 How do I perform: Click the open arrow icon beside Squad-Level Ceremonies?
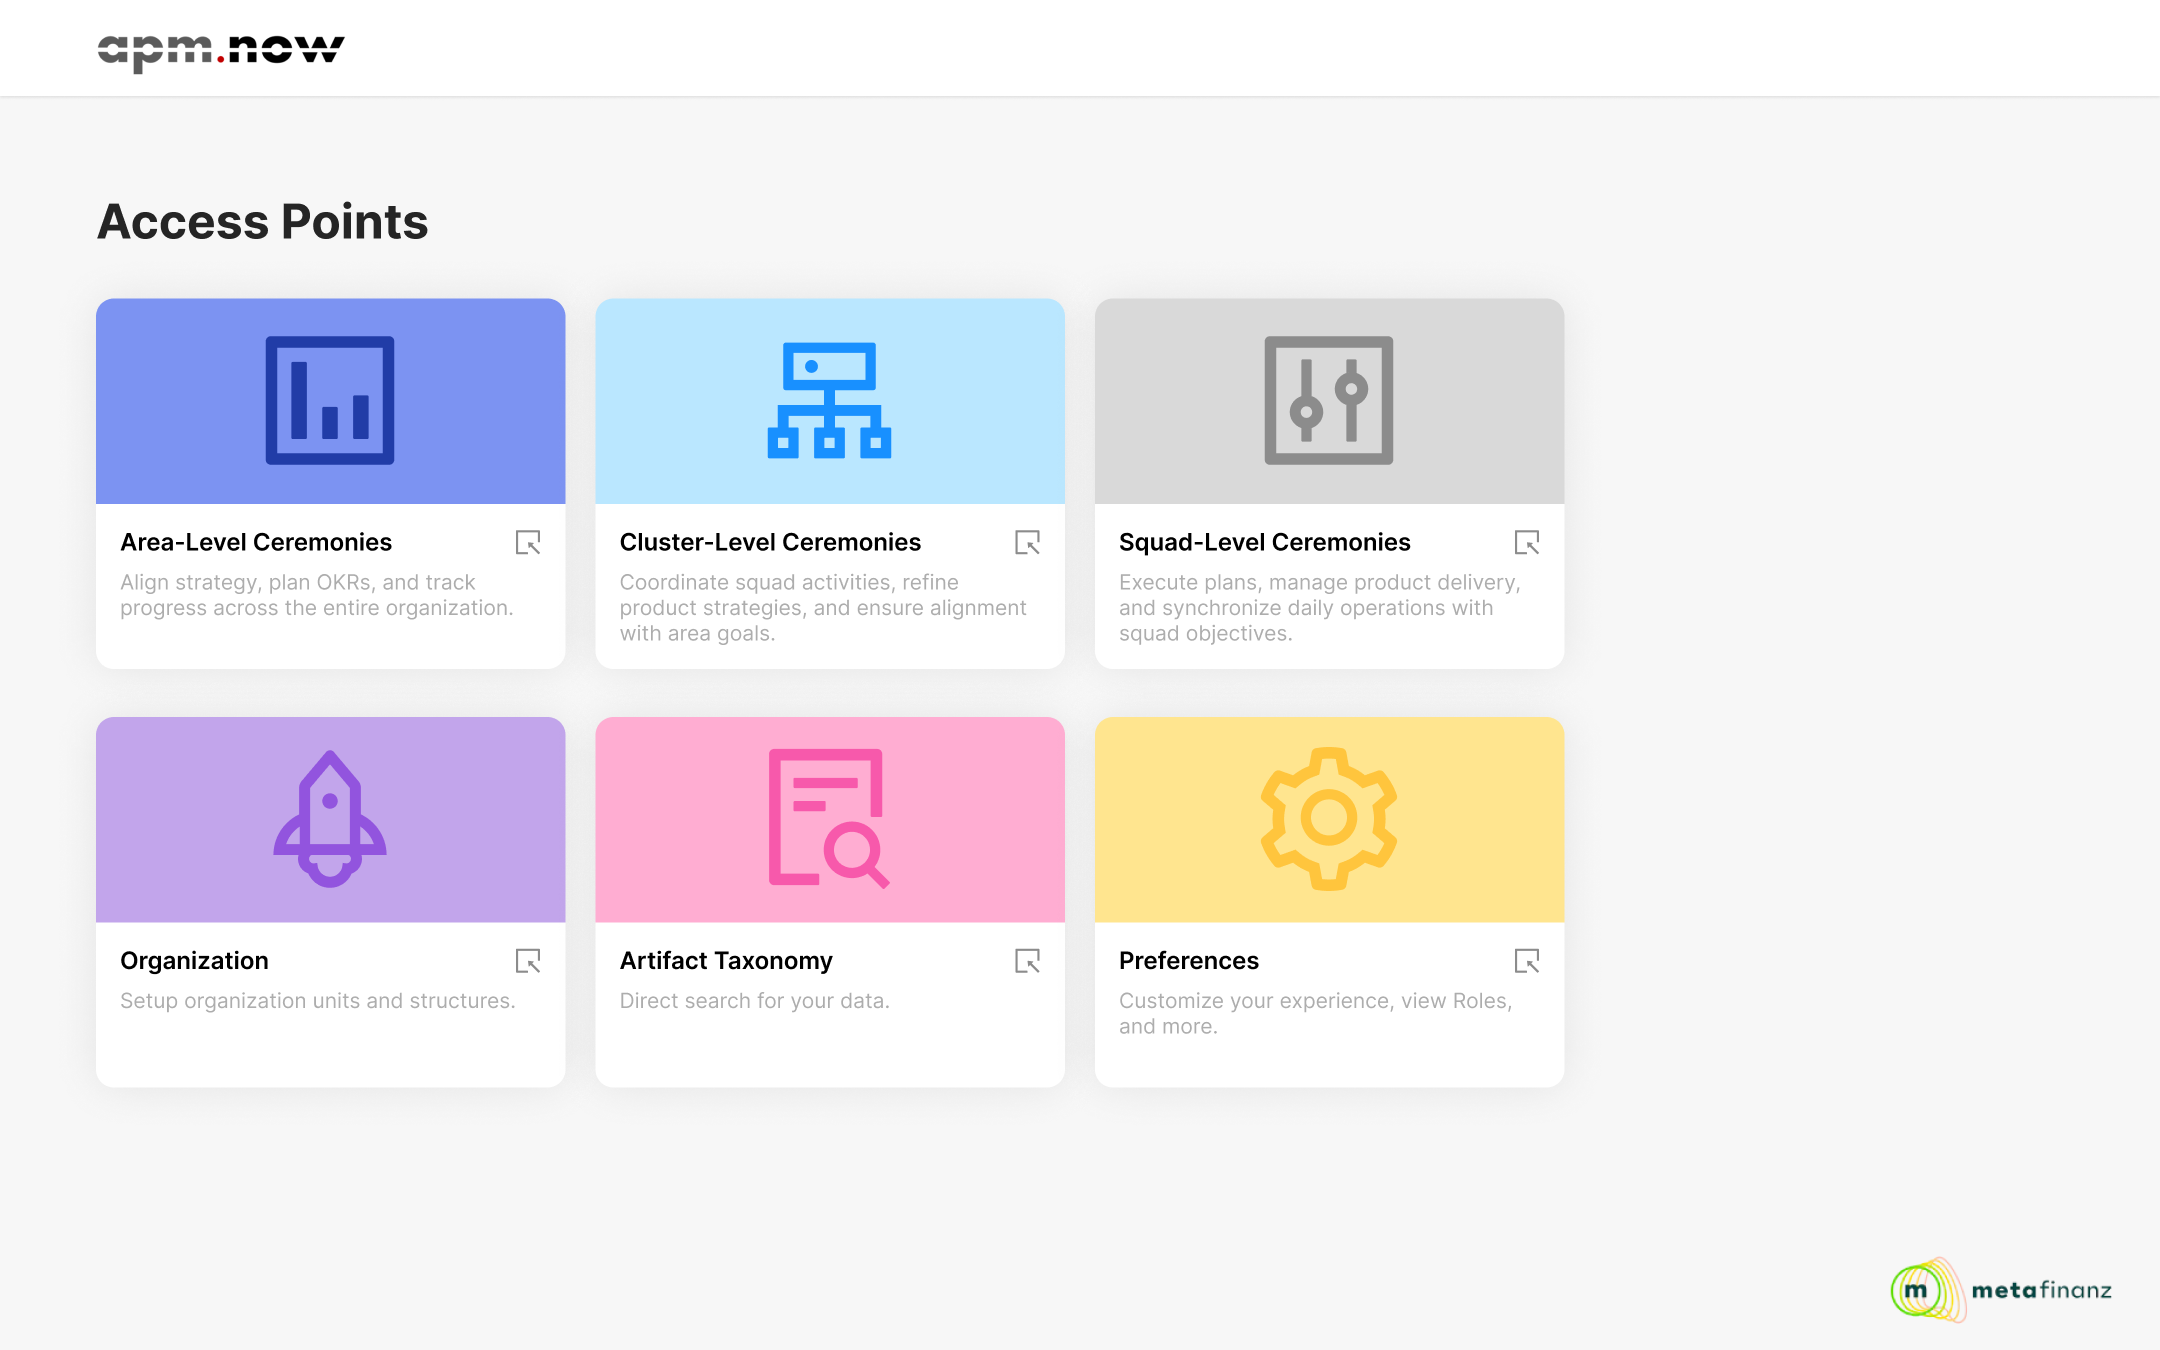[x=1526, y=542]
